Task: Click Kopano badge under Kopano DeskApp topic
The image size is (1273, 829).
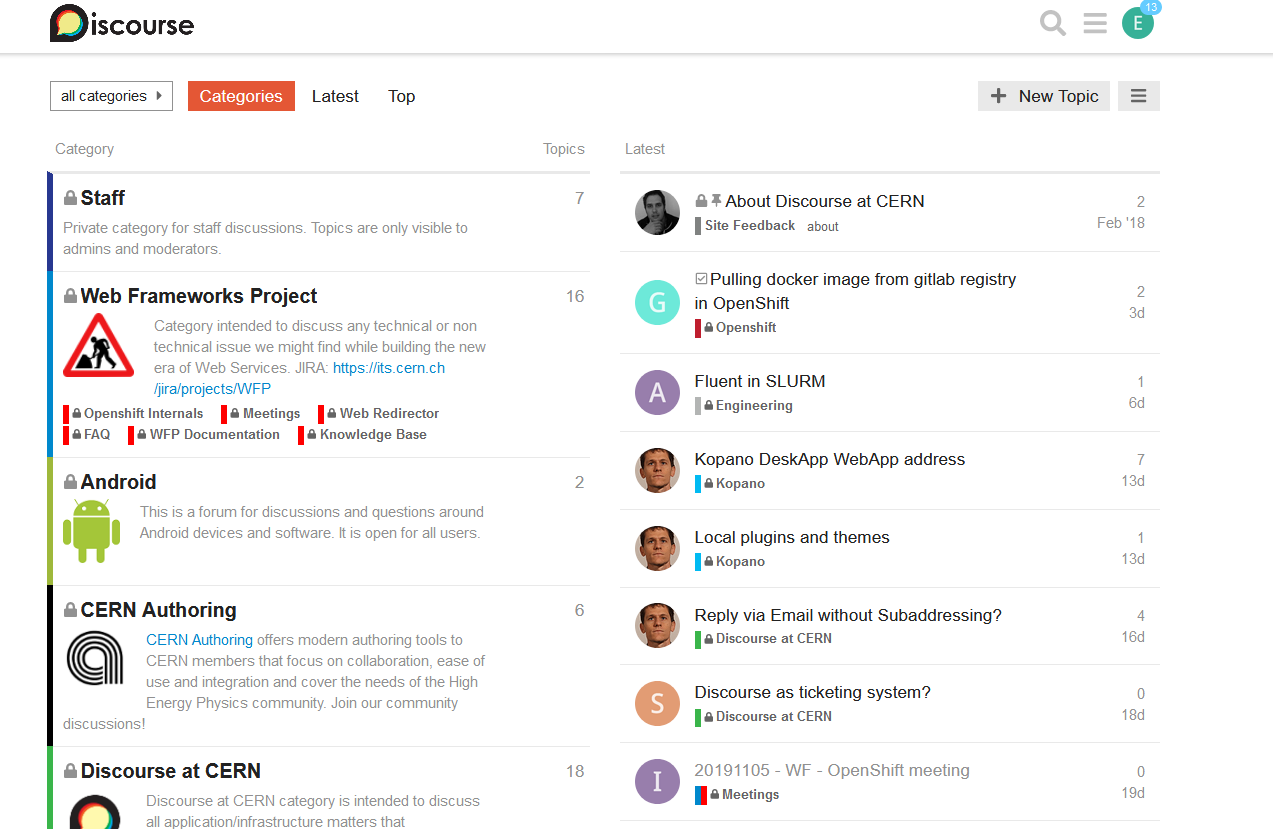Action: coord(730,484)
